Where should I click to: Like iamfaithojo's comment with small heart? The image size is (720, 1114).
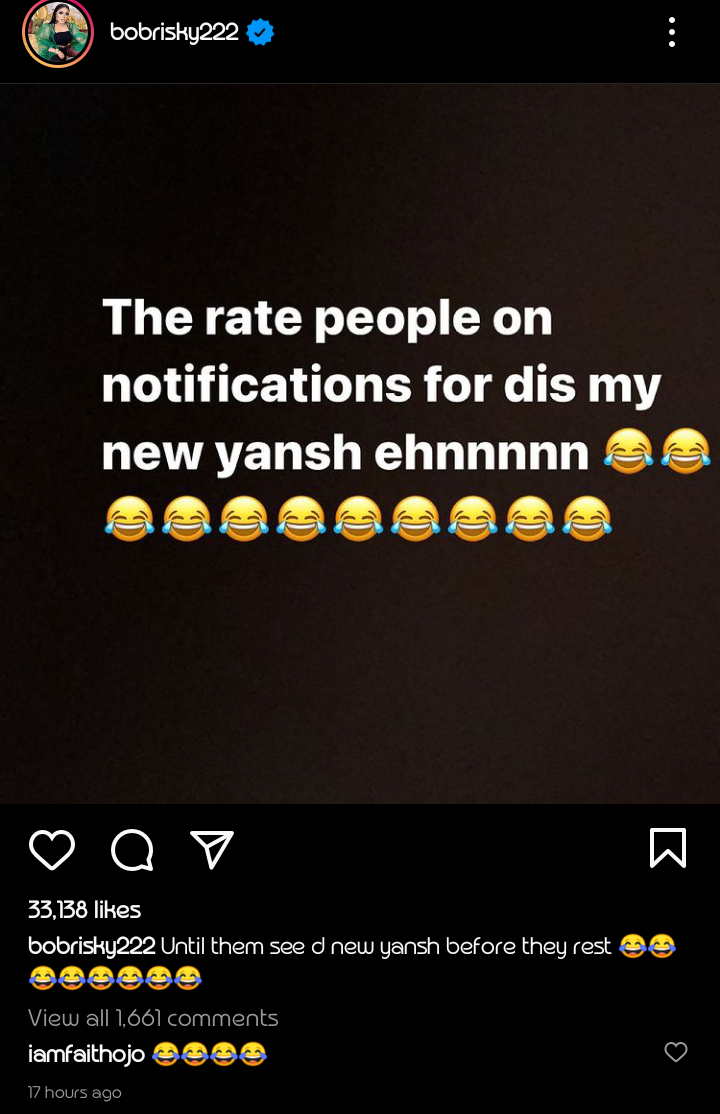click(x=676, y=1051)
